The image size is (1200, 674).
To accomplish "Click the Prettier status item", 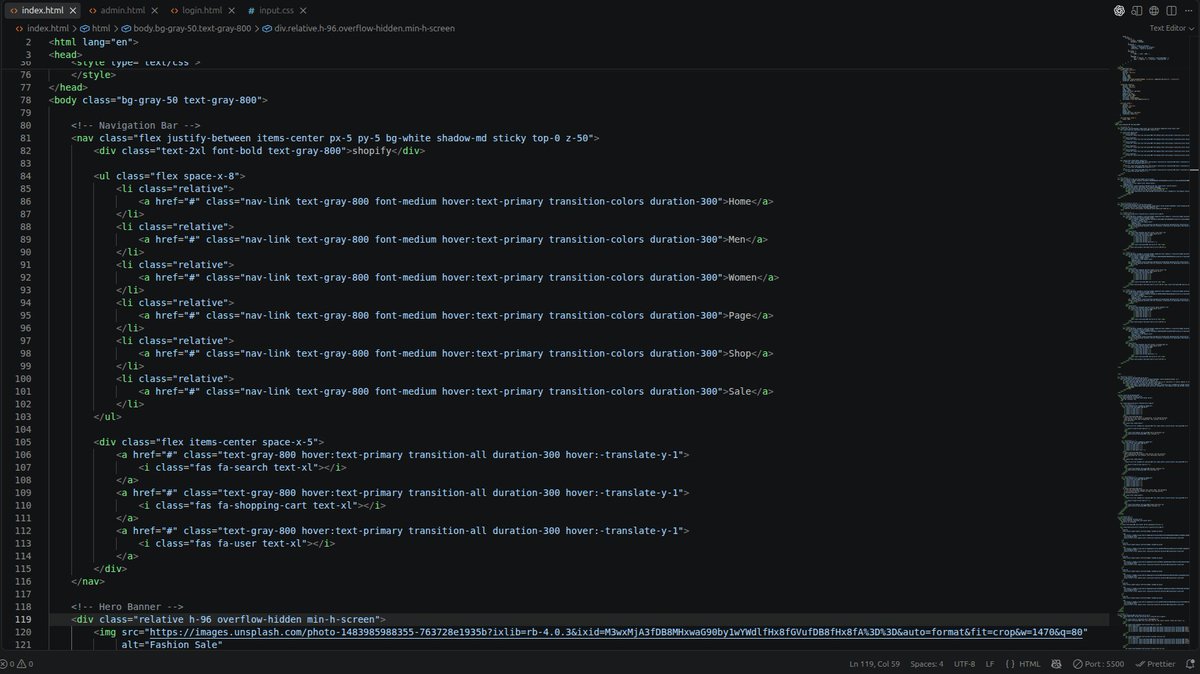I will coord(1154,664).
